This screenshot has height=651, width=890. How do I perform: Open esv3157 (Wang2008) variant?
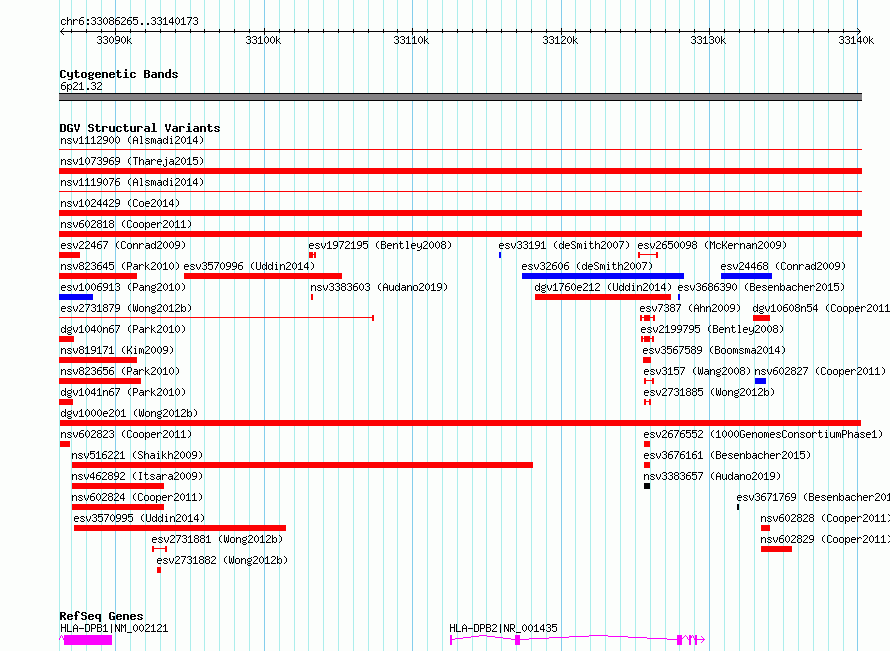pos(697,371)
